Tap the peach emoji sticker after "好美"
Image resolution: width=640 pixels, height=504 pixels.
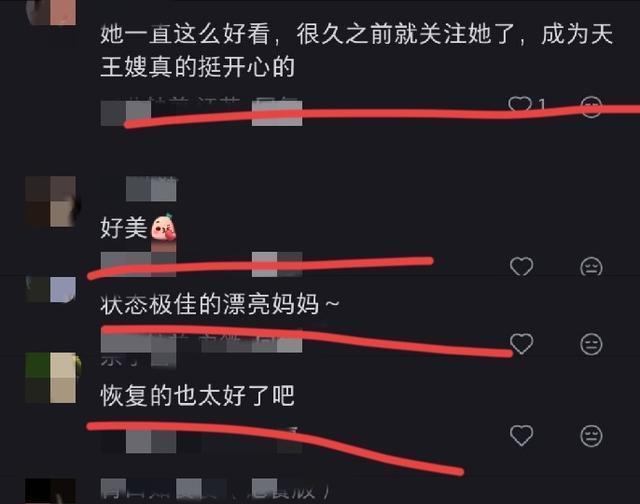coord(163,228)
